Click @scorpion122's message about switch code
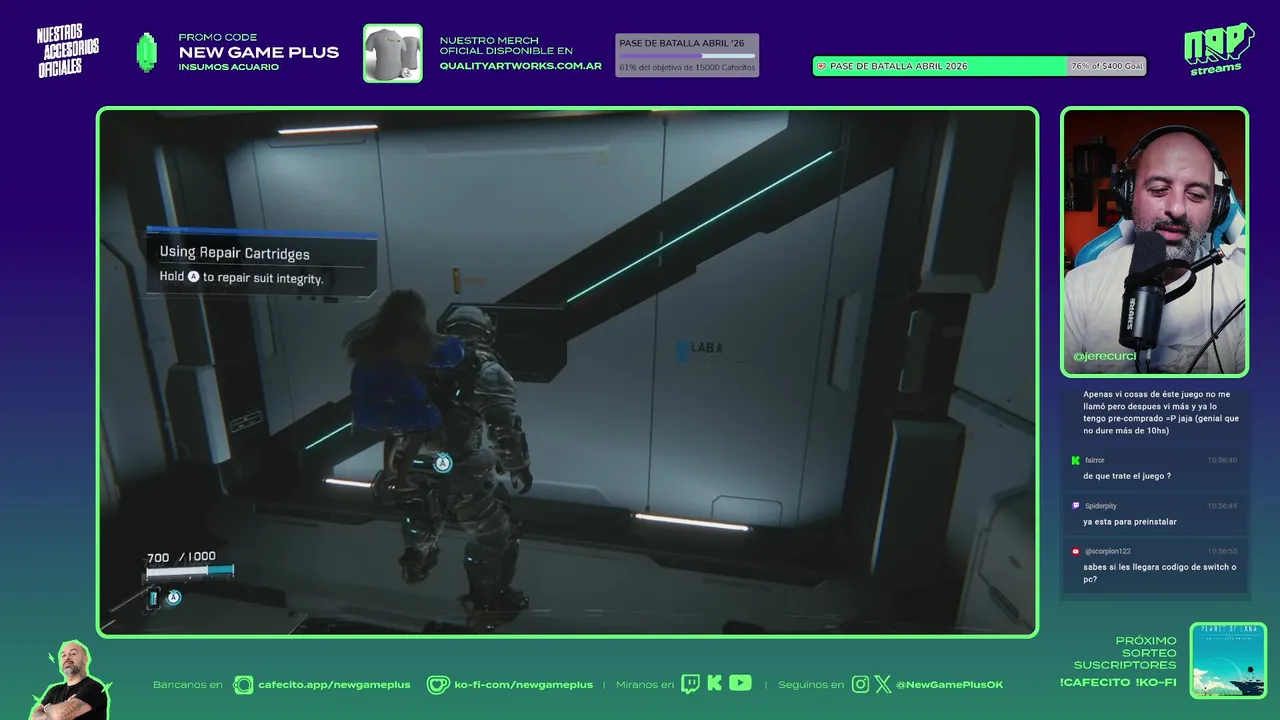Screen dimensions: 1280x720 coord(1159,573)
